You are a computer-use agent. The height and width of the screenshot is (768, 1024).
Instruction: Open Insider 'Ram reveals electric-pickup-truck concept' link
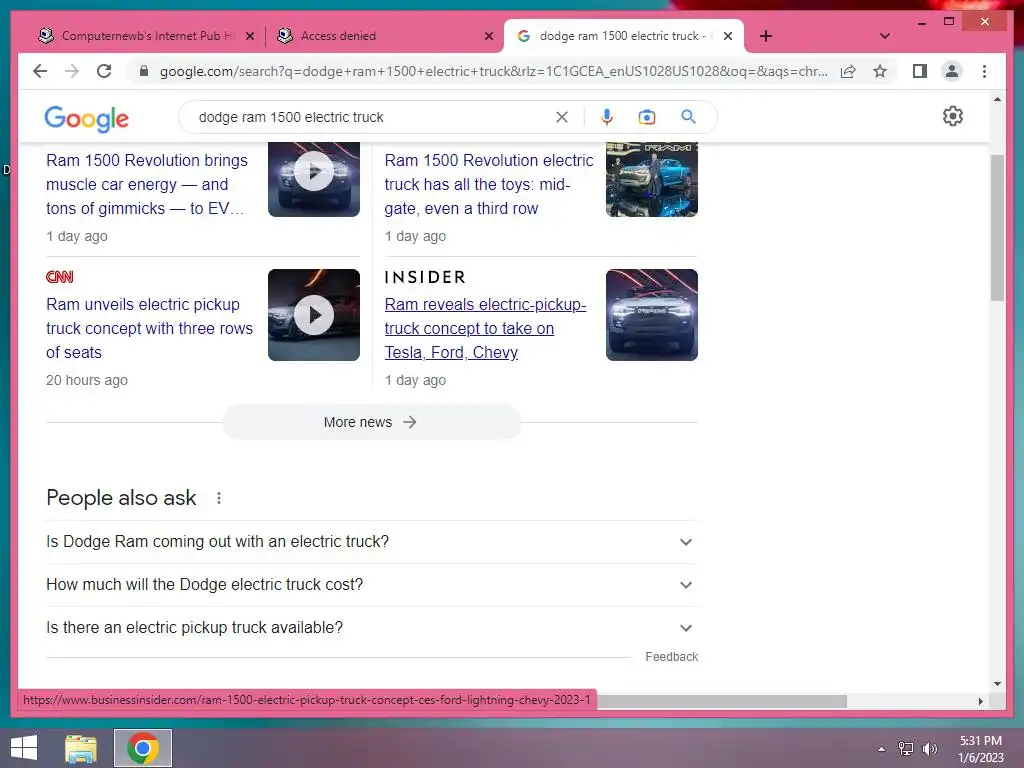(485, 328)
